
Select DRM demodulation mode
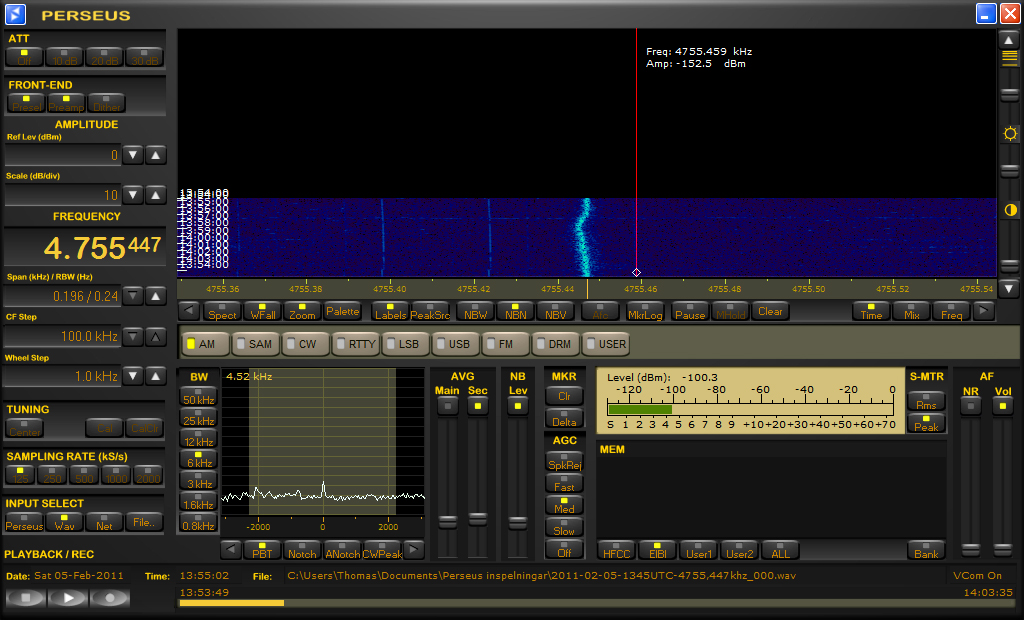click(556, 344)
